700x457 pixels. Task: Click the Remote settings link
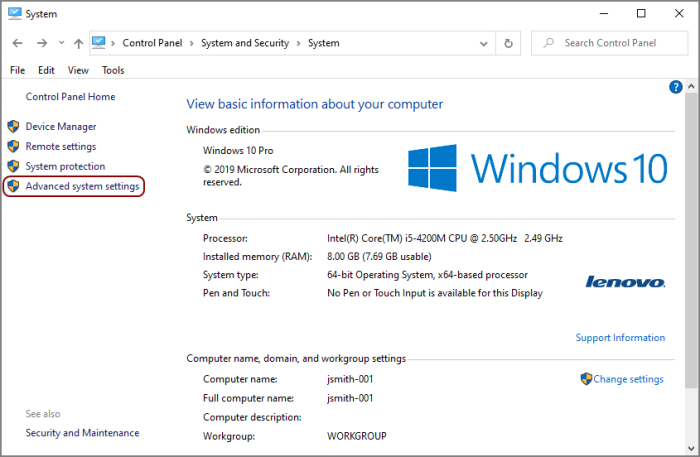click(61, 146)
